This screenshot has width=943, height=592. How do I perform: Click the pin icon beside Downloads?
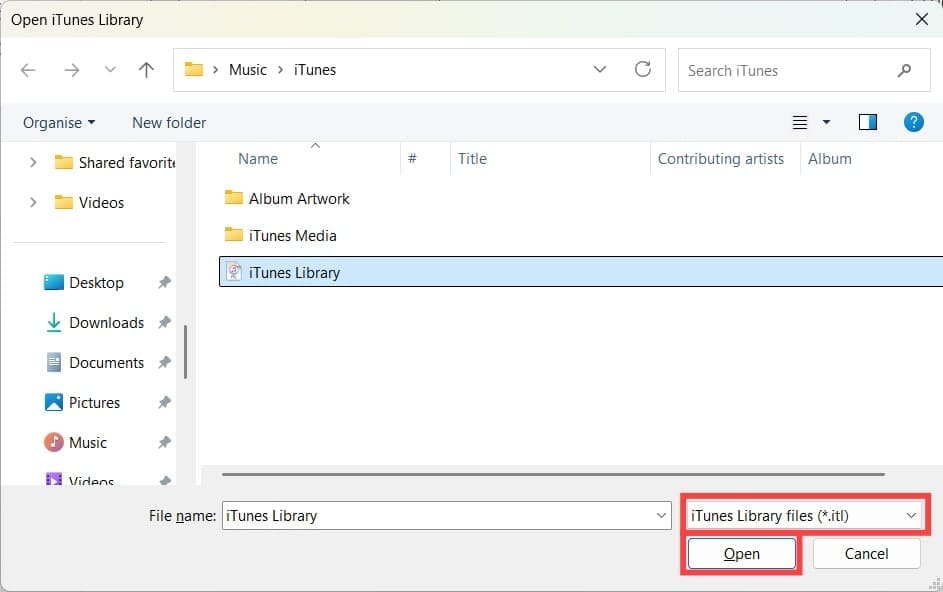[165, 322]
